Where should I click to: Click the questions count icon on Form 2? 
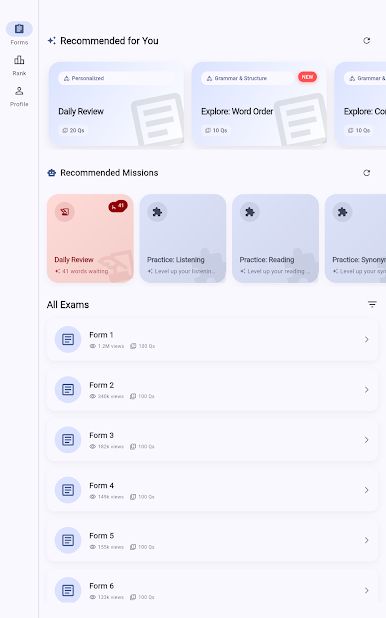(133, 396)
